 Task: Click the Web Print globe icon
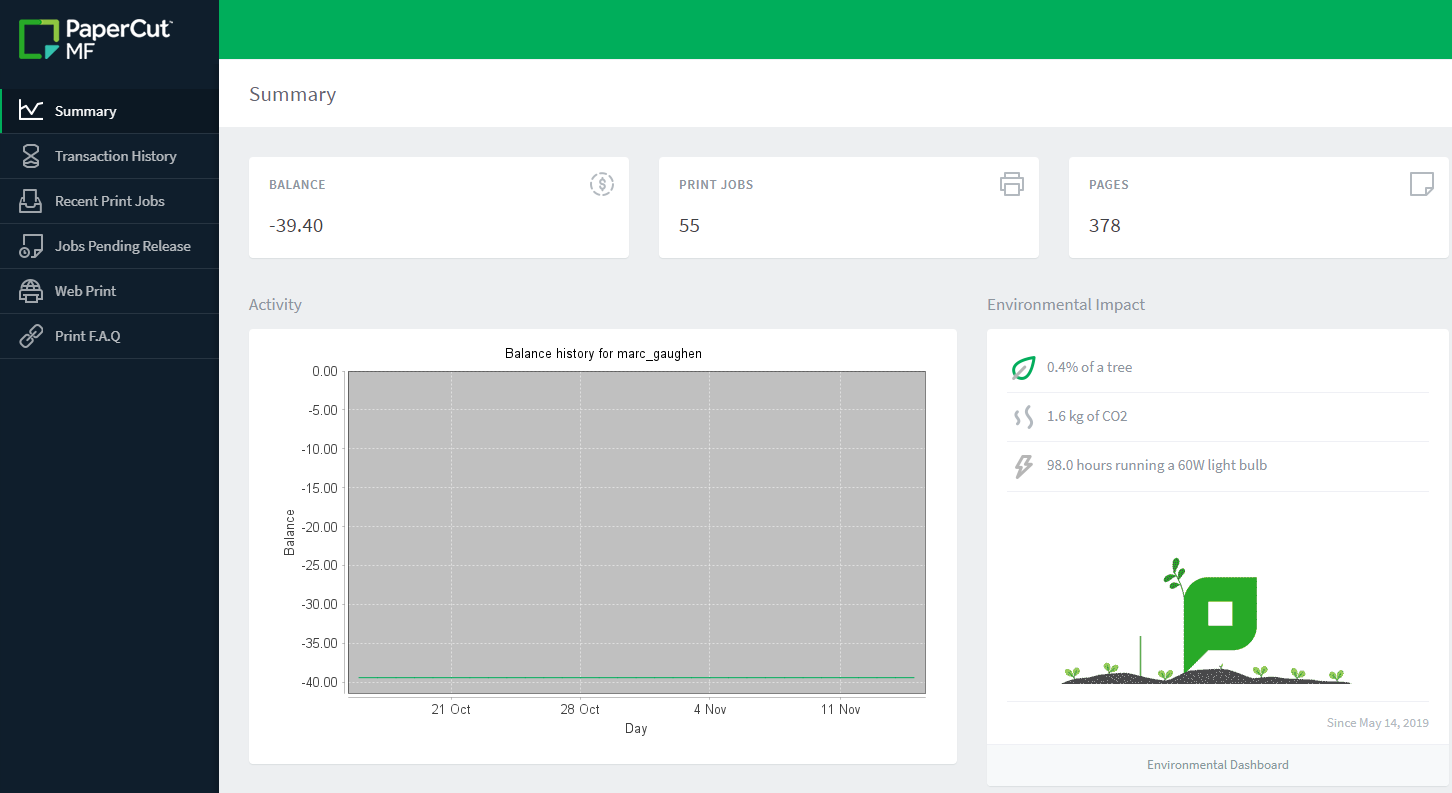pos(31,291)
